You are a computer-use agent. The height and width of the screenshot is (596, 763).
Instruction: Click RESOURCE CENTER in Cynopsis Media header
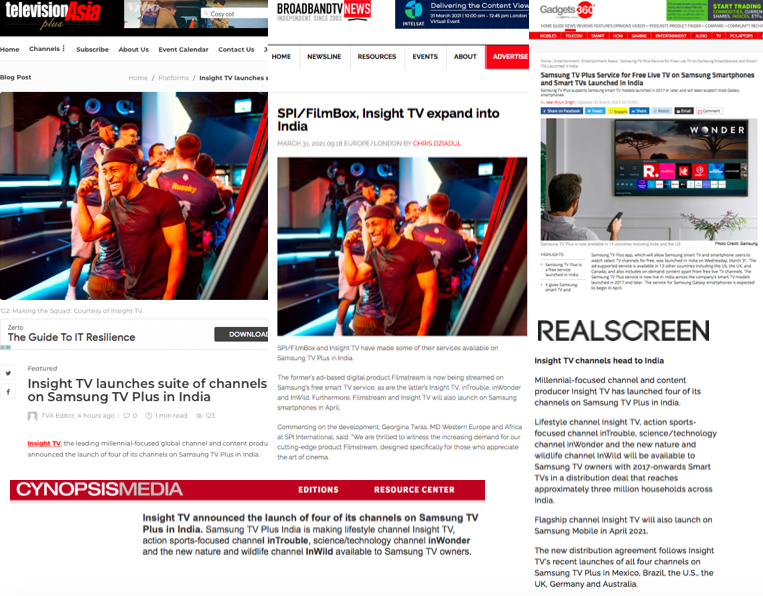tap(414, 489)
